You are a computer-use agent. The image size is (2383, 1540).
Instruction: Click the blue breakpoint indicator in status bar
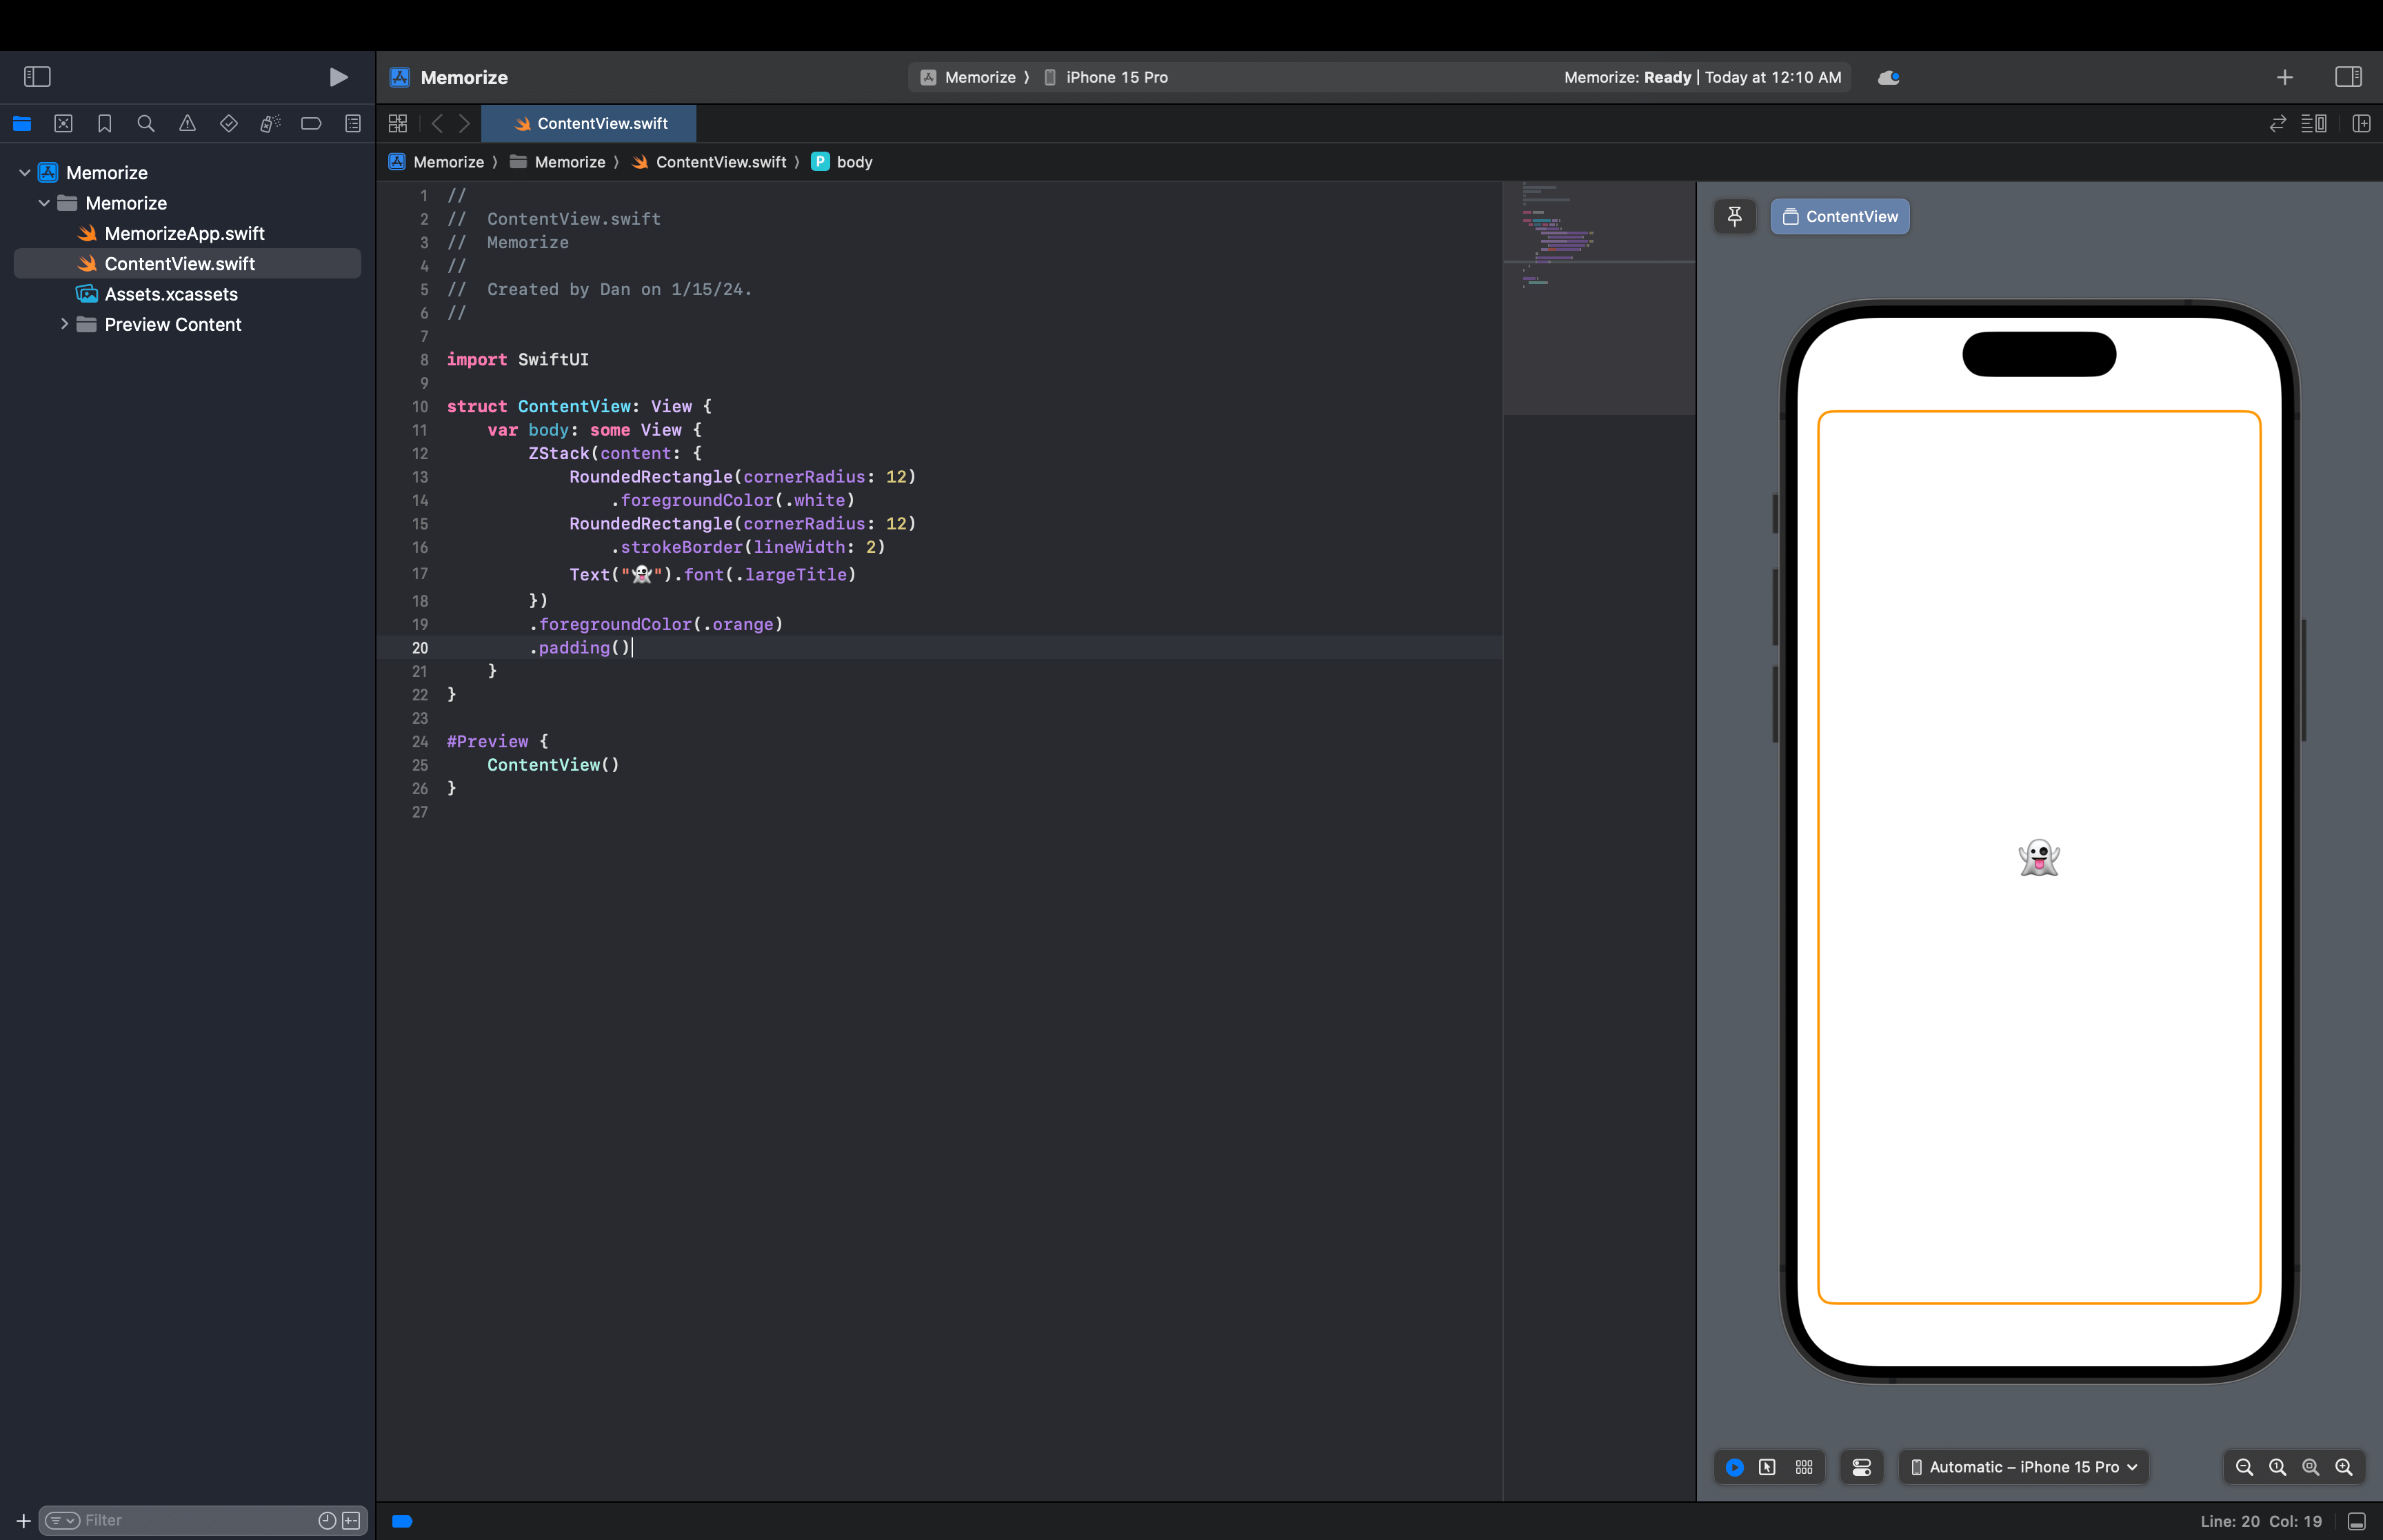click(402, 1521)
